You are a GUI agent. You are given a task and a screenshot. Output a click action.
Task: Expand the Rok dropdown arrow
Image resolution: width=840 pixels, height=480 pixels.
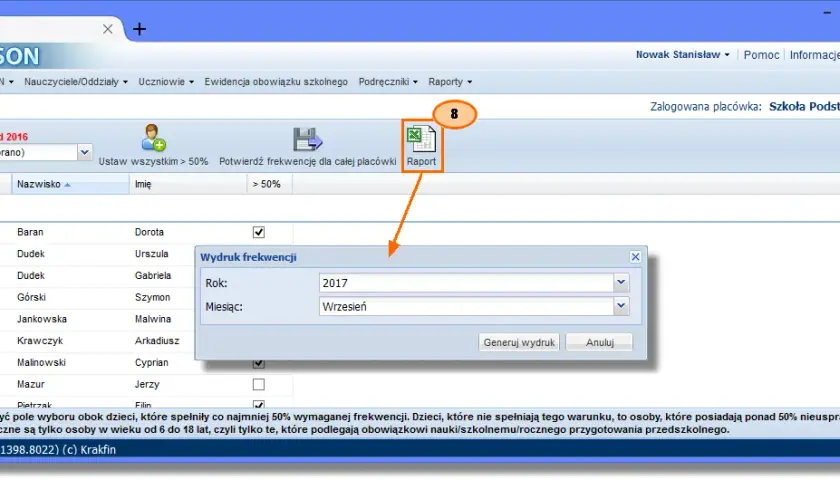[621, 282]
